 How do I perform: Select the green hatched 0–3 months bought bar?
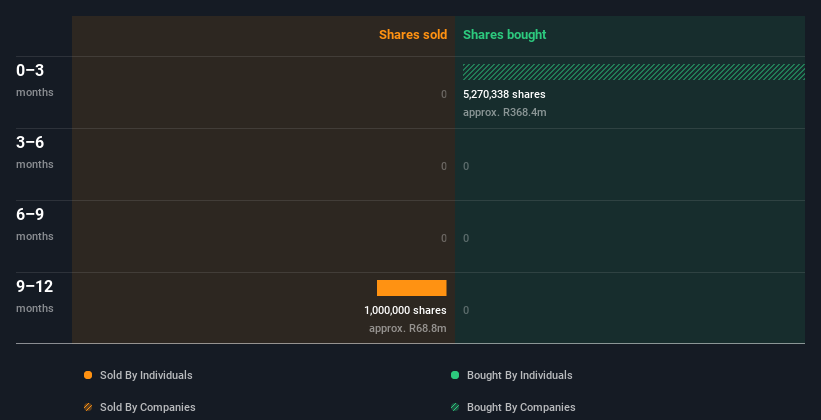pyautogui.click(x=634, y=72)
